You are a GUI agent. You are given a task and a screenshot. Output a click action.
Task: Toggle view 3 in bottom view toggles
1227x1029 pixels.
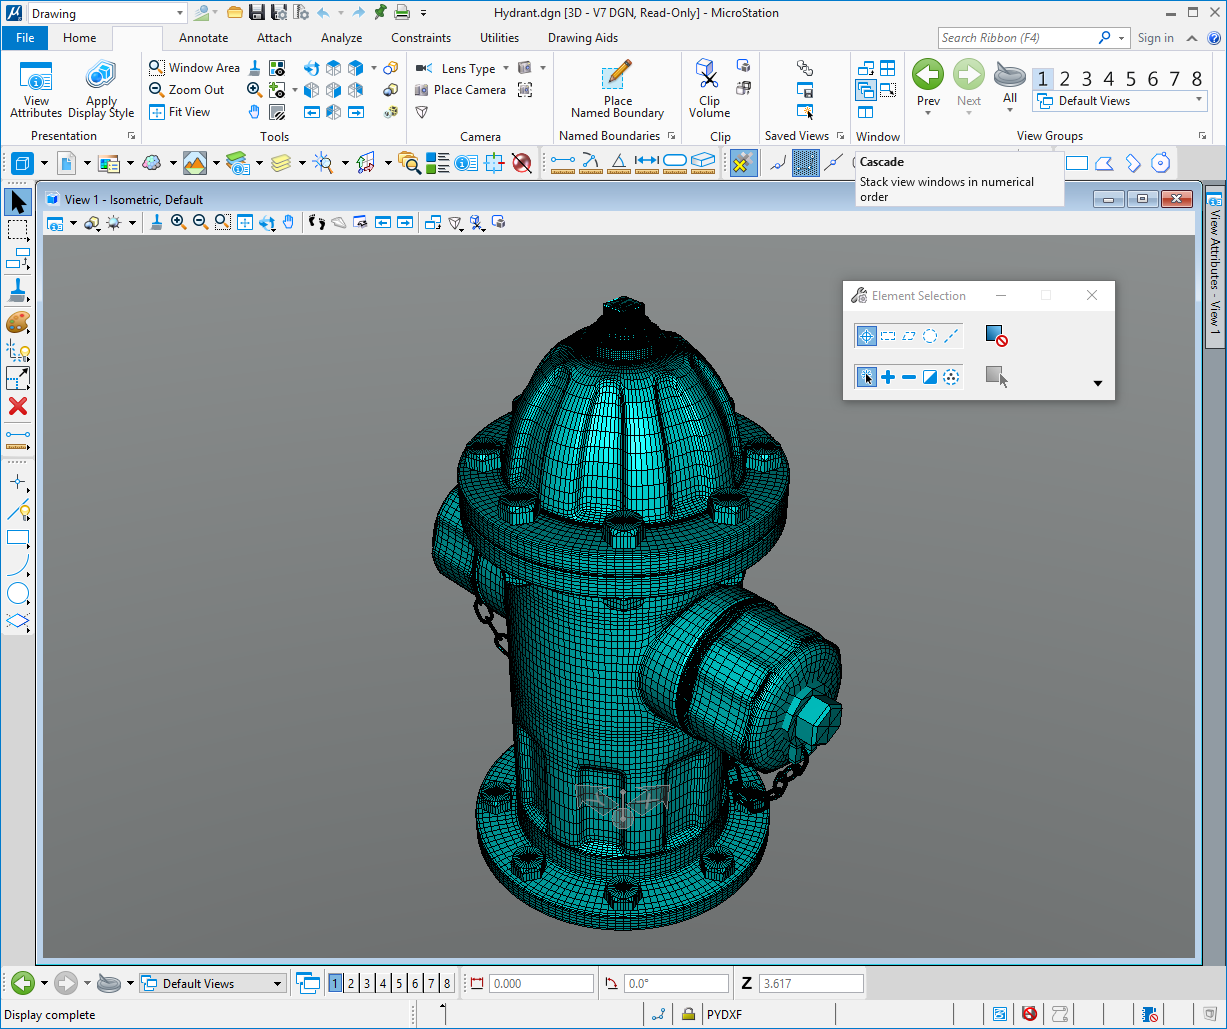click(x=367, y=984)
